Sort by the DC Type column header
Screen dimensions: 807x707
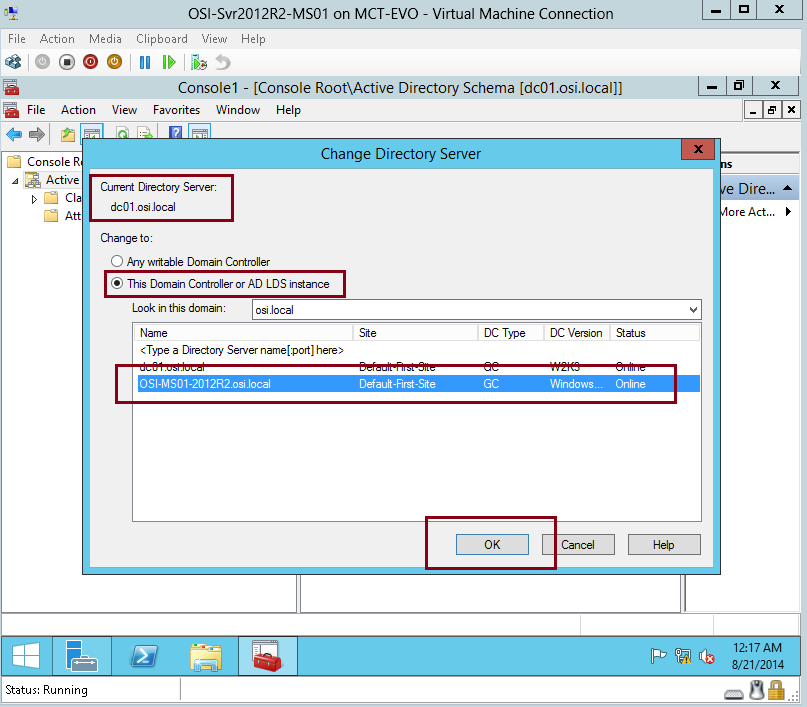click(x=511, y=333)
